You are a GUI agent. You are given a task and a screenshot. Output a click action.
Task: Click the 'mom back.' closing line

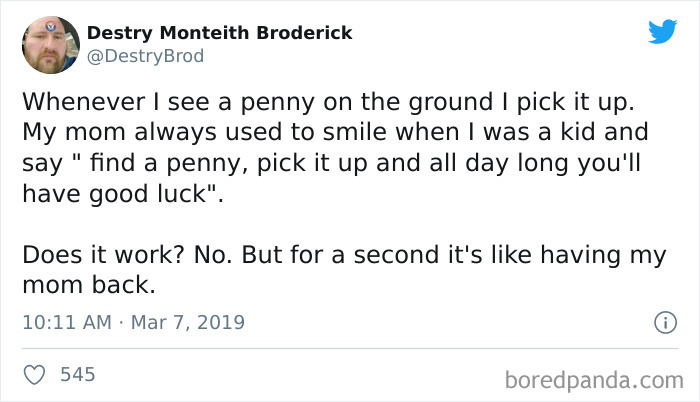click(x=89, y=284)
